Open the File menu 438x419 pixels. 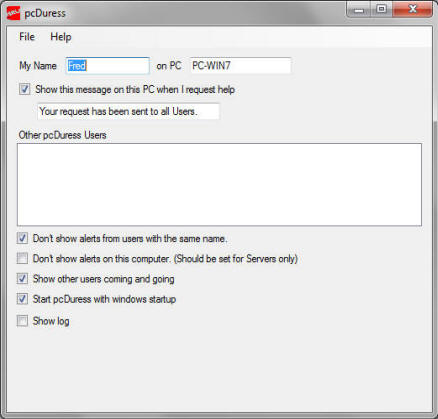click(27, 37)
